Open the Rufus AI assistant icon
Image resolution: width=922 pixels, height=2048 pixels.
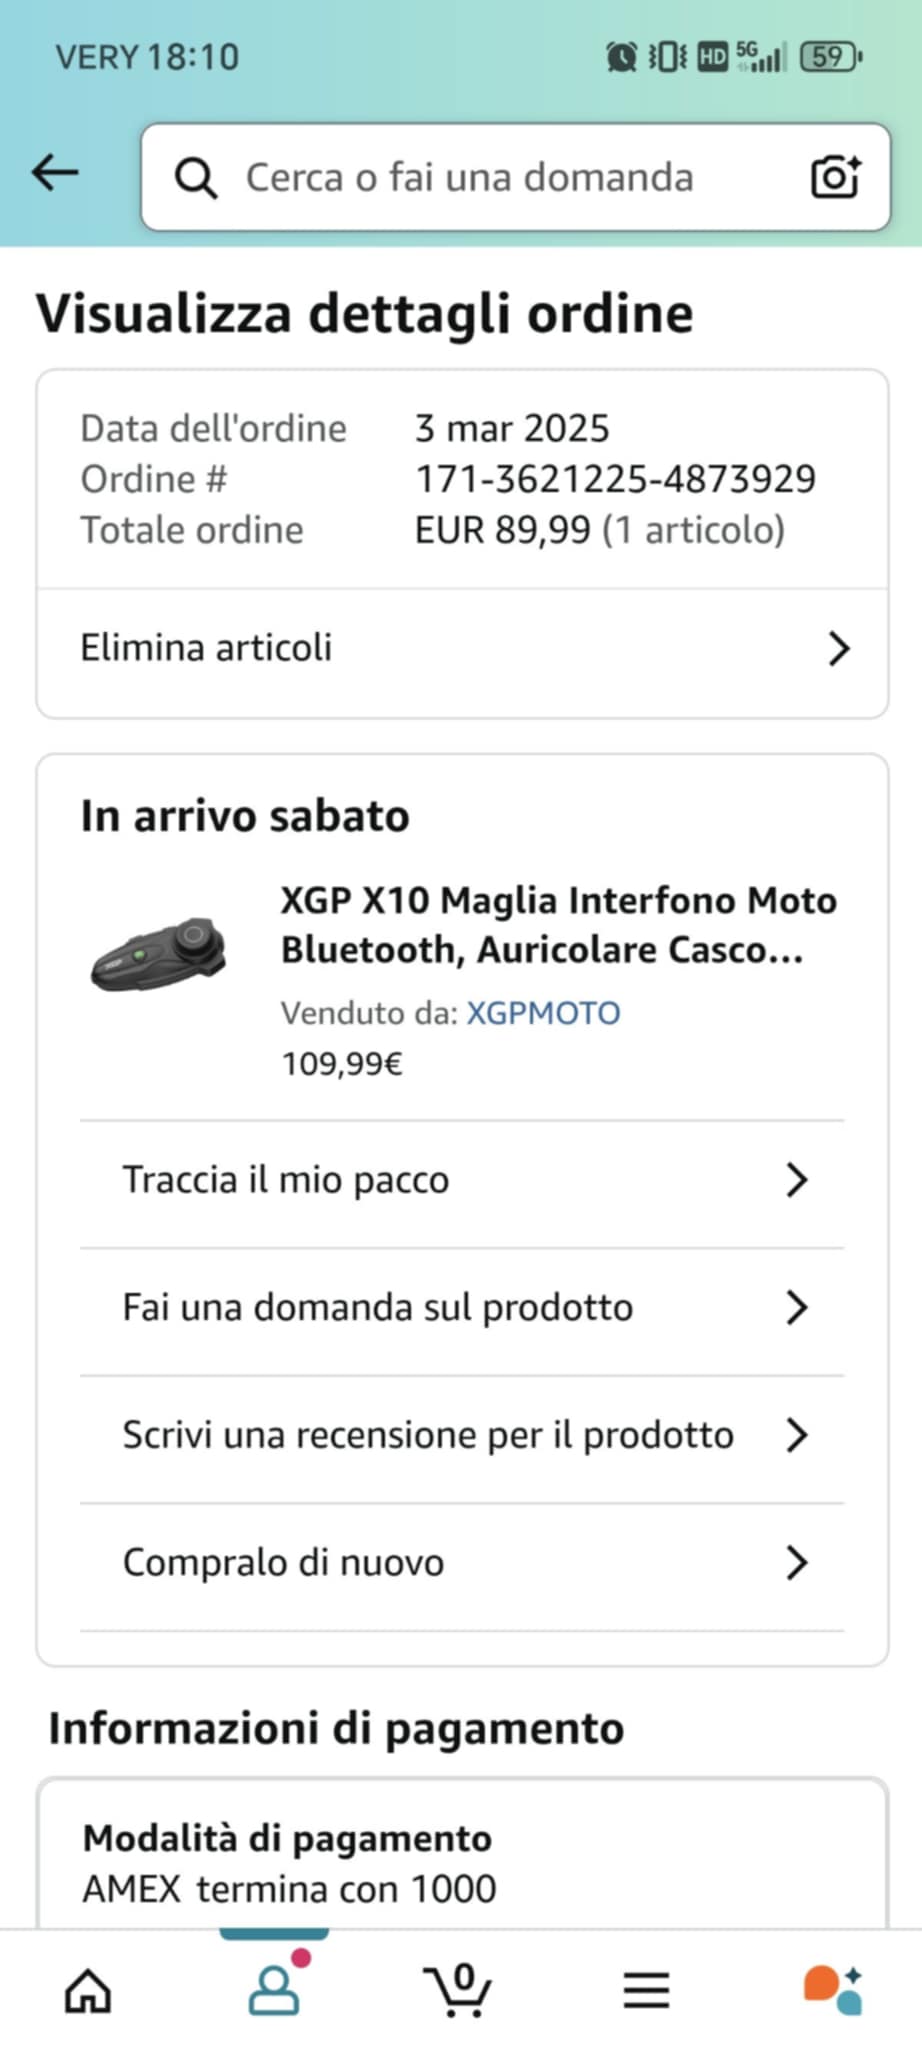pos(833,1989)
